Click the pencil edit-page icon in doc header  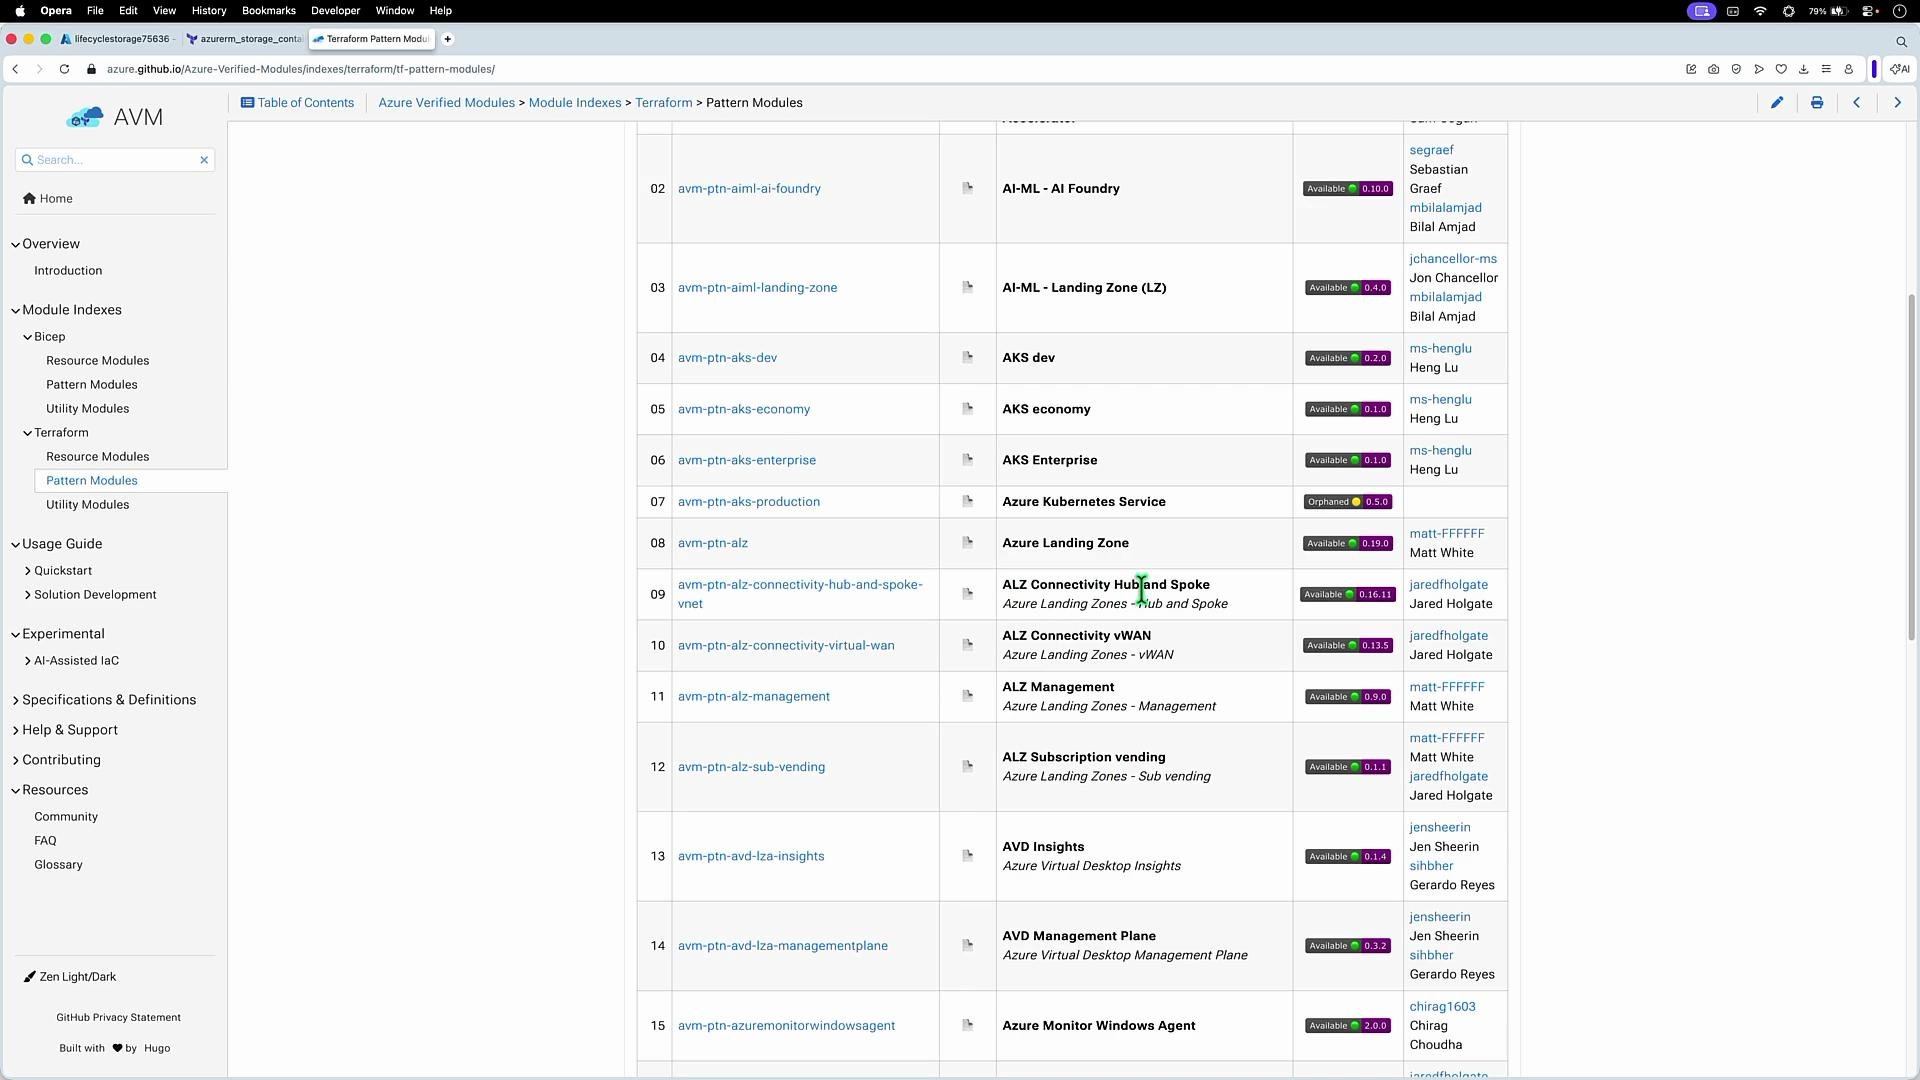1777,102
